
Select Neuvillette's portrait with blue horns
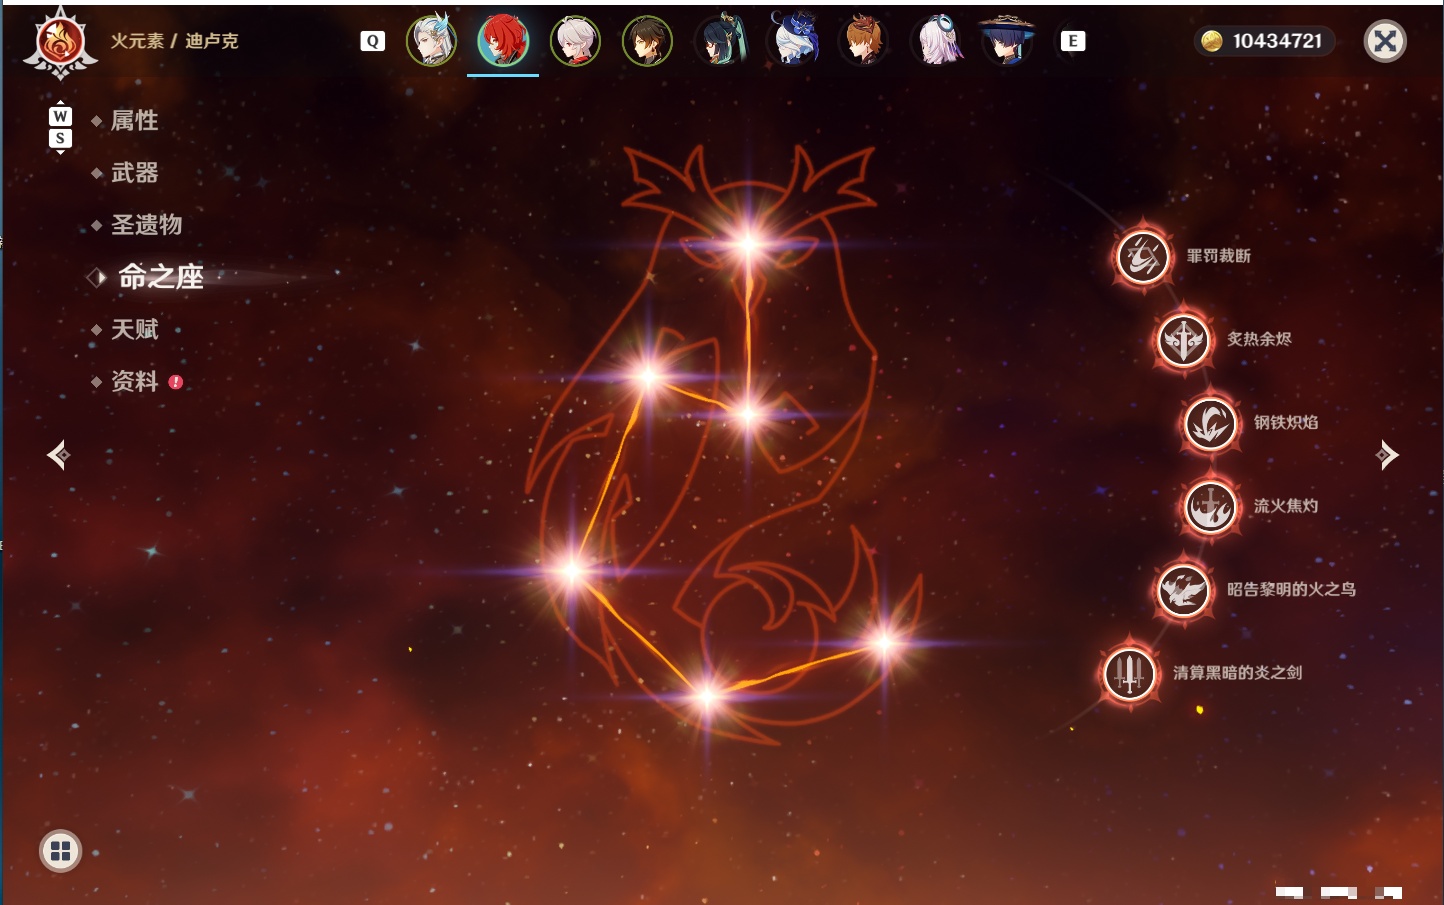point(432,41)
